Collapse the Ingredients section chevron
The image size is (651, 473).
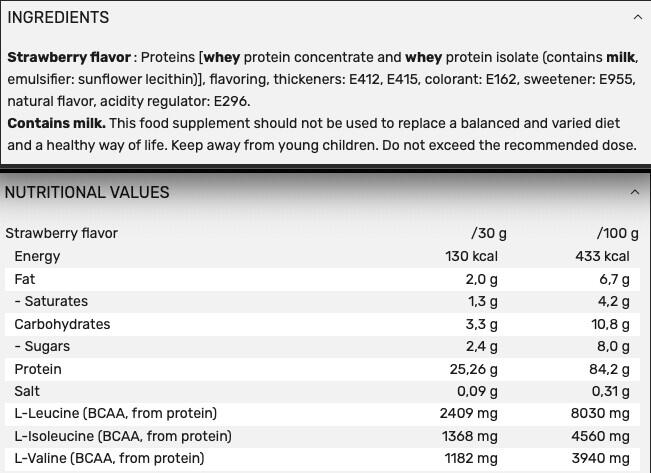(x=637, y=17)
